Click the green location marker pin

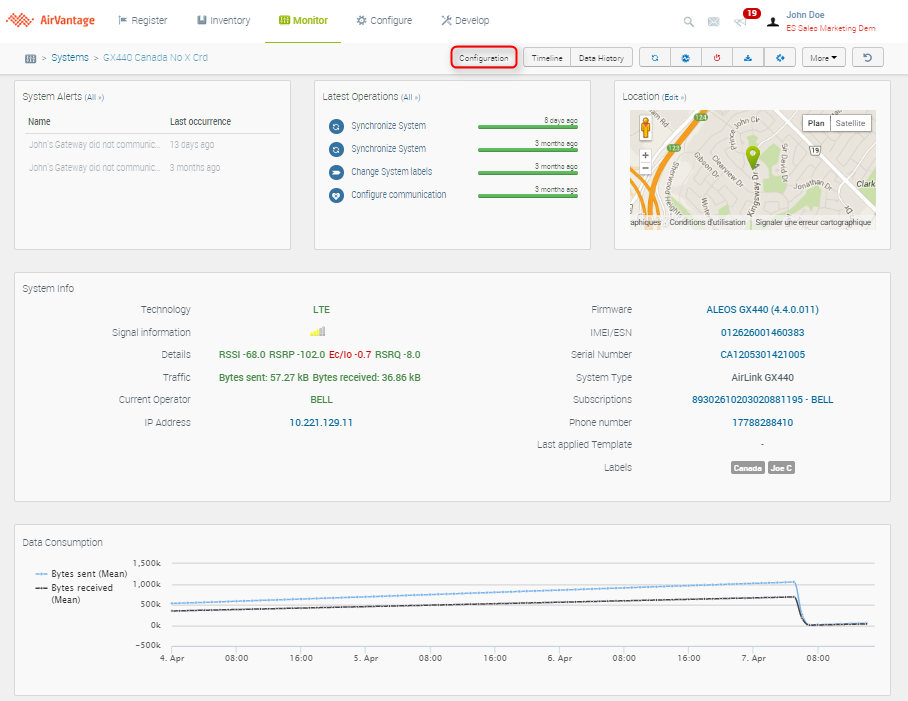(x=752, y=157)
